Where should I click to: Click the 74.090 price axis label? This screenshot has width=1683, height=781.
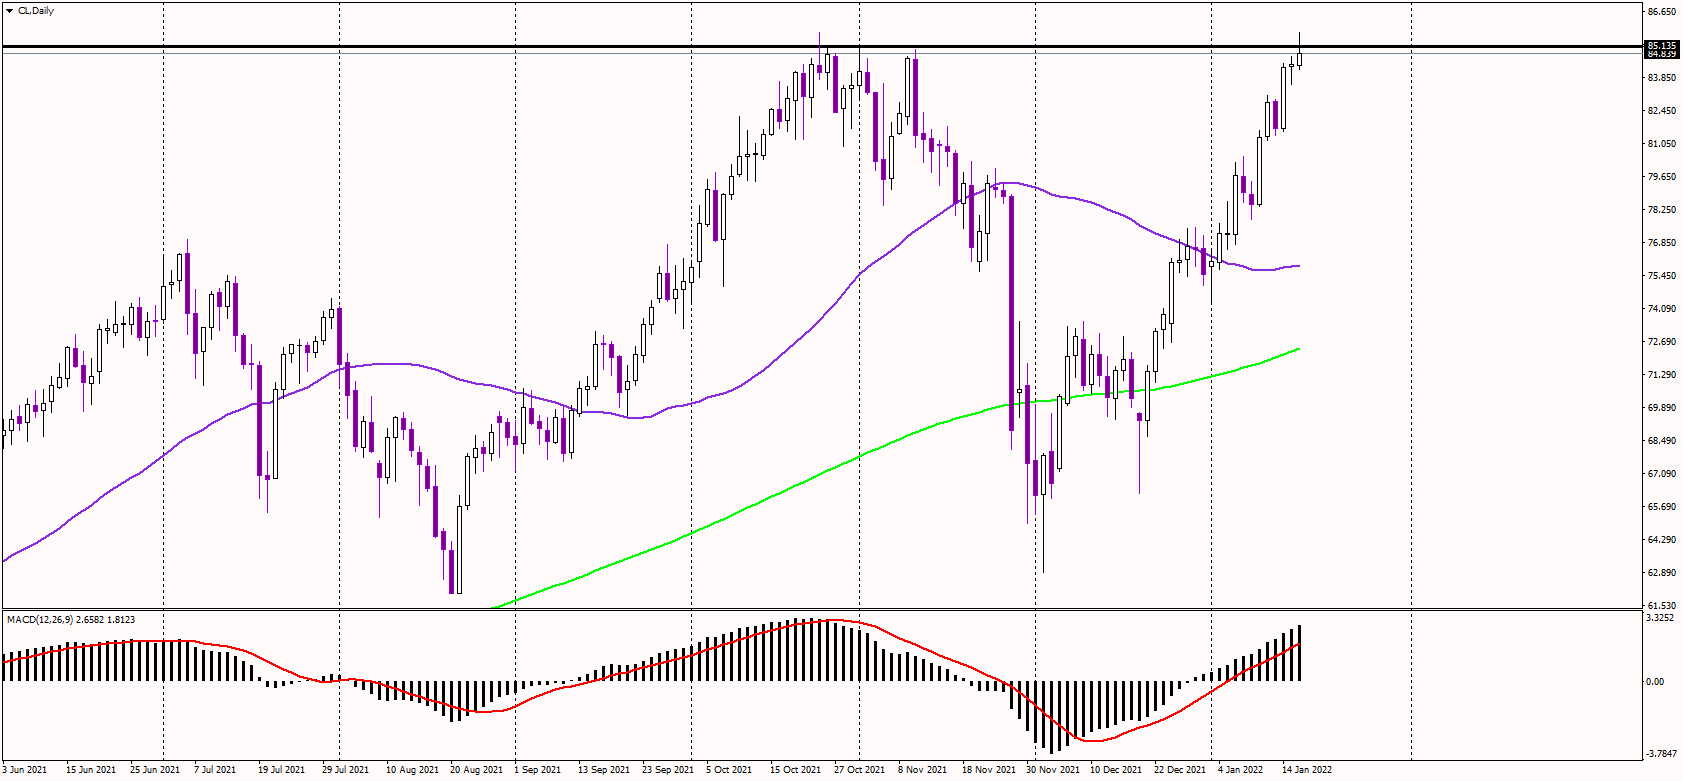pos(1661,309)
